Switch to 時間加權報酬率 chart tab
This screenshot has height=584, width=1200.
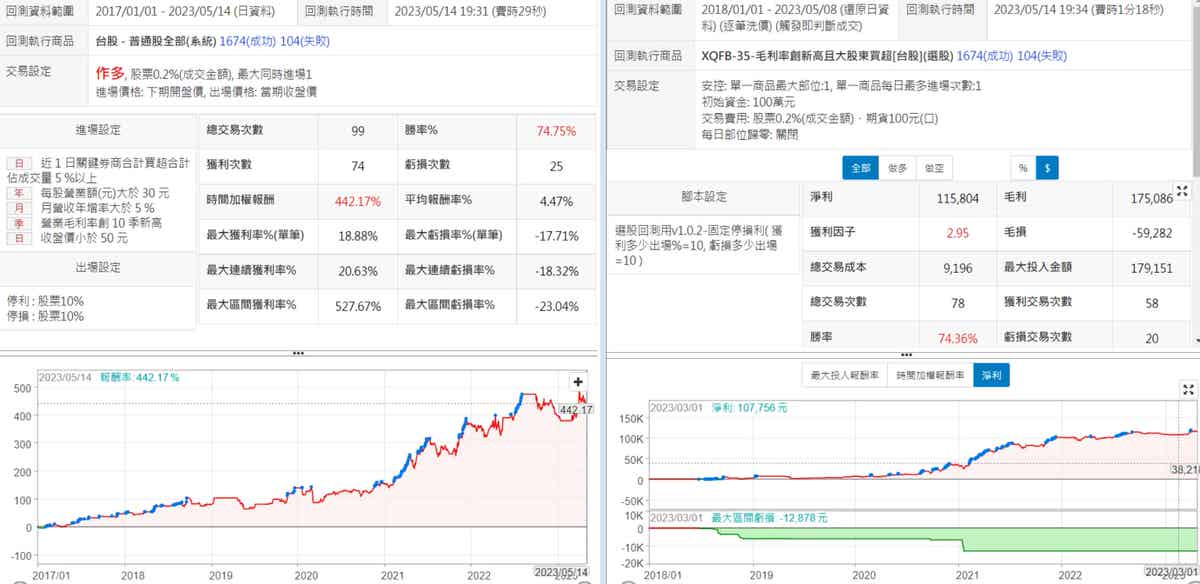coord(926,375)
